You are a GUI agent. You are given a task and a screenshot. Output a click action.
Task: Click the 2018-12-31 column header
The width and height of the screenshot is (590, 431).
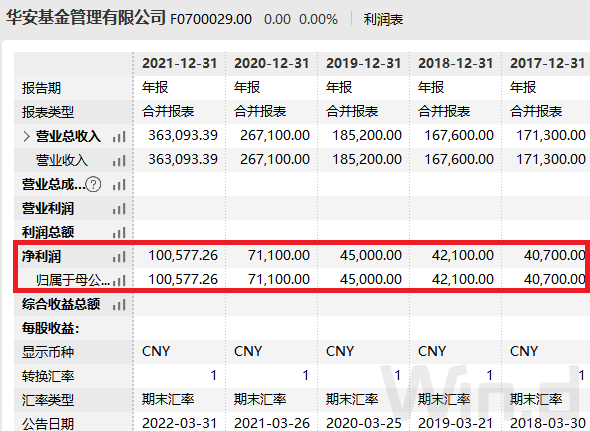pos(456,63)
